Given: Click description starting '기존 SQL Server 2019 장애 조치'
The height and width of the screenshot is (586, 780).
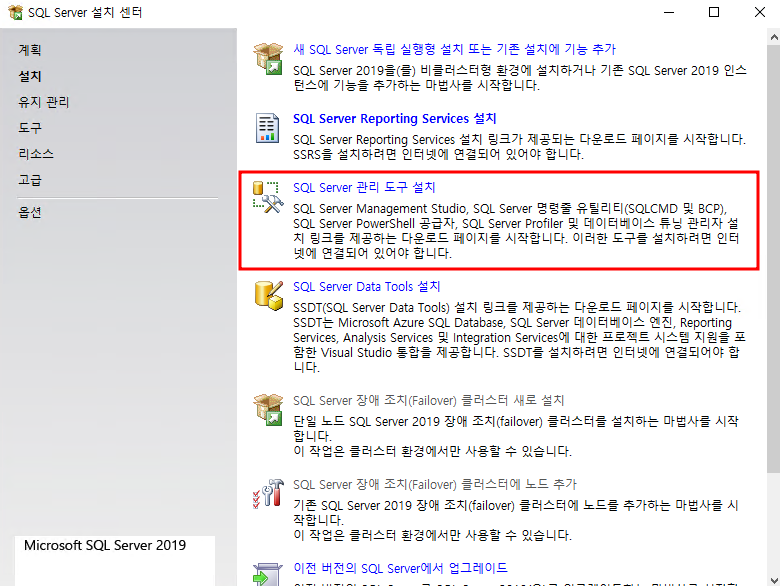Looking at the screenshot, I should (x=516, y=520).
